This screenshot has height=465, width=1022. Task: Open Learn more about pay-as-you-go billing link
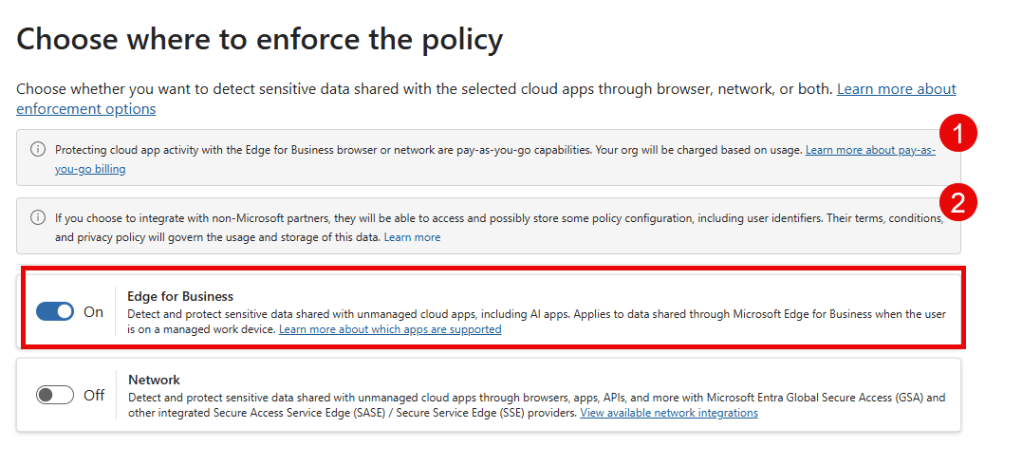tap(870, 150)
